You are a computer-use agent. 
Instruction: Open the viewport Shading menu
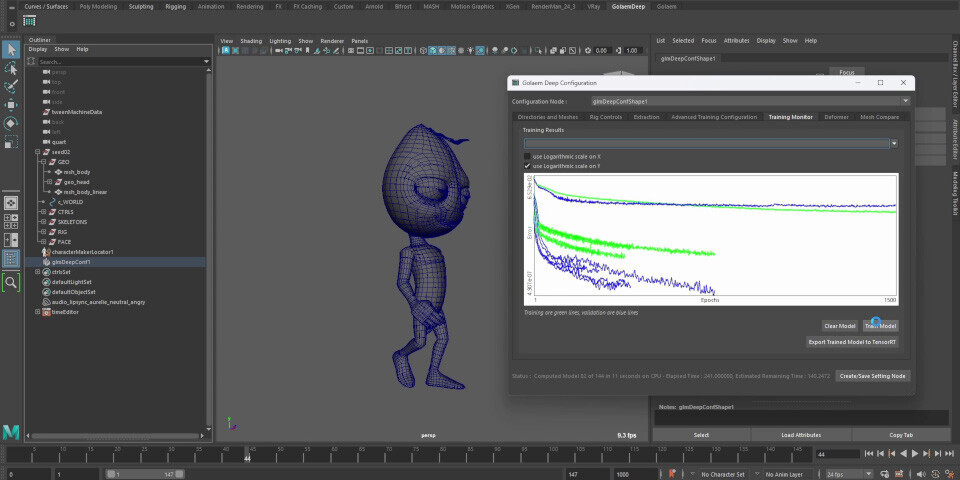click(250, 41)
